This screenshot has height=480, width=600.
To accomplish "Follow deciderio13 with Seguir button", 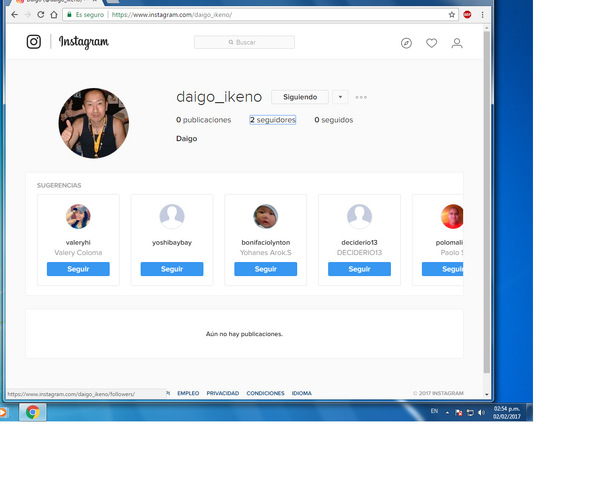I will pos(359,269).
